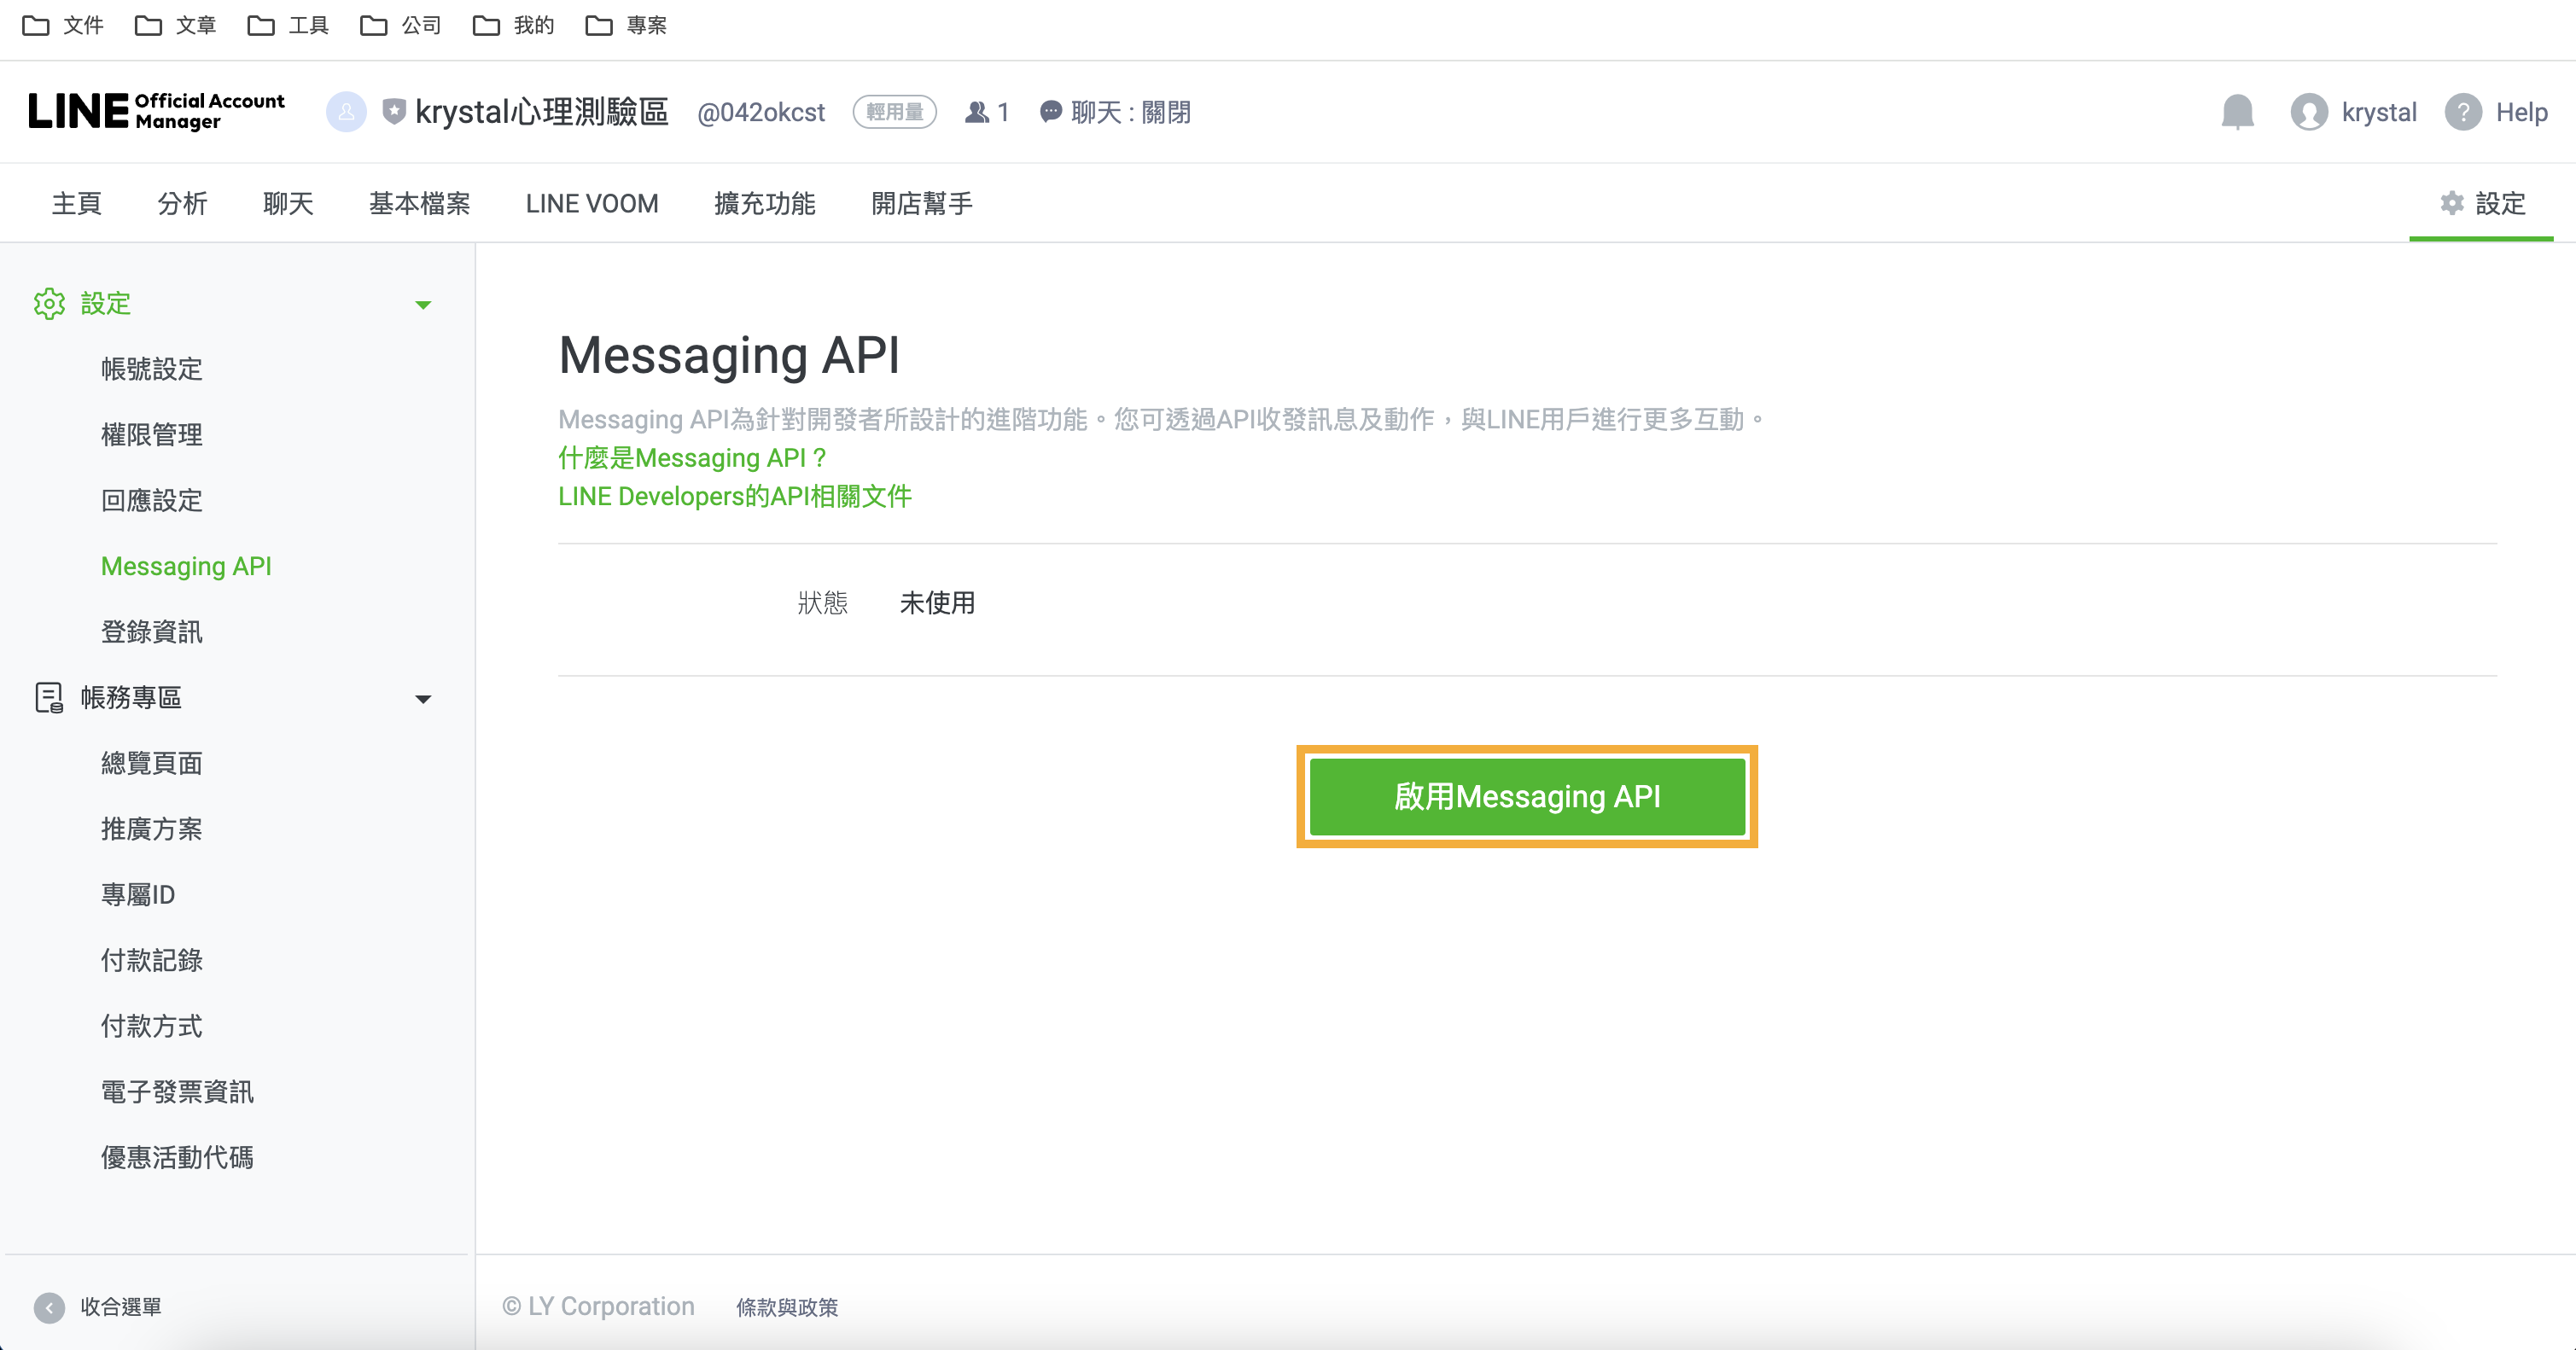The height and width of the screenshot is (1350, 2576).
Task: Click the 收合選單 label
Action: click(x=121, y=1307)
